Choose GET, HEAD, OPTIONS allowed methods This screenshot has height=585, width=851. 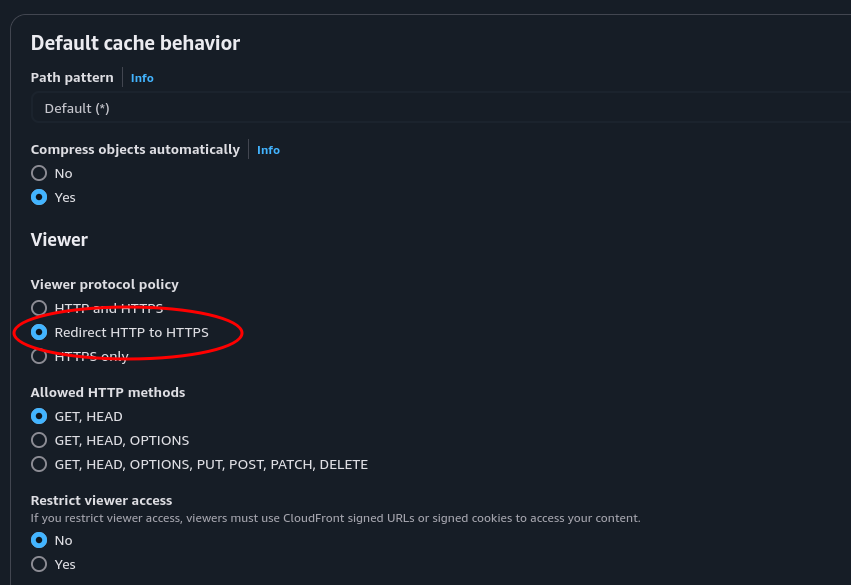click(x=39, y=440)
